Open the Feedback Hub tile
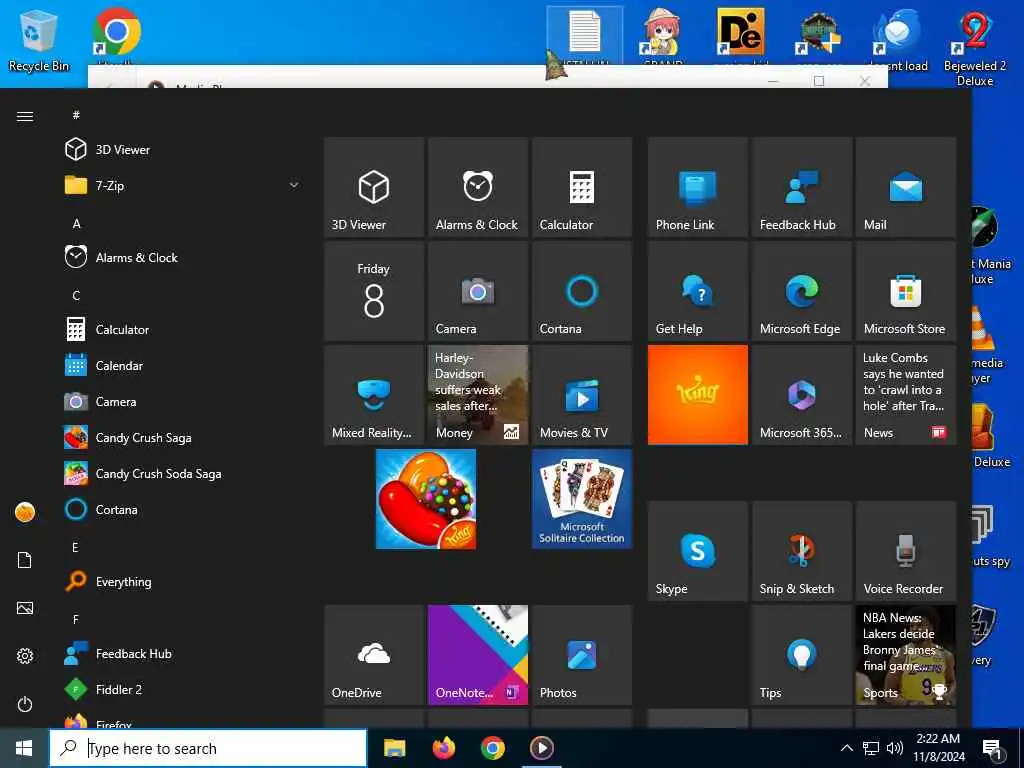 click(x=801, y=187)
